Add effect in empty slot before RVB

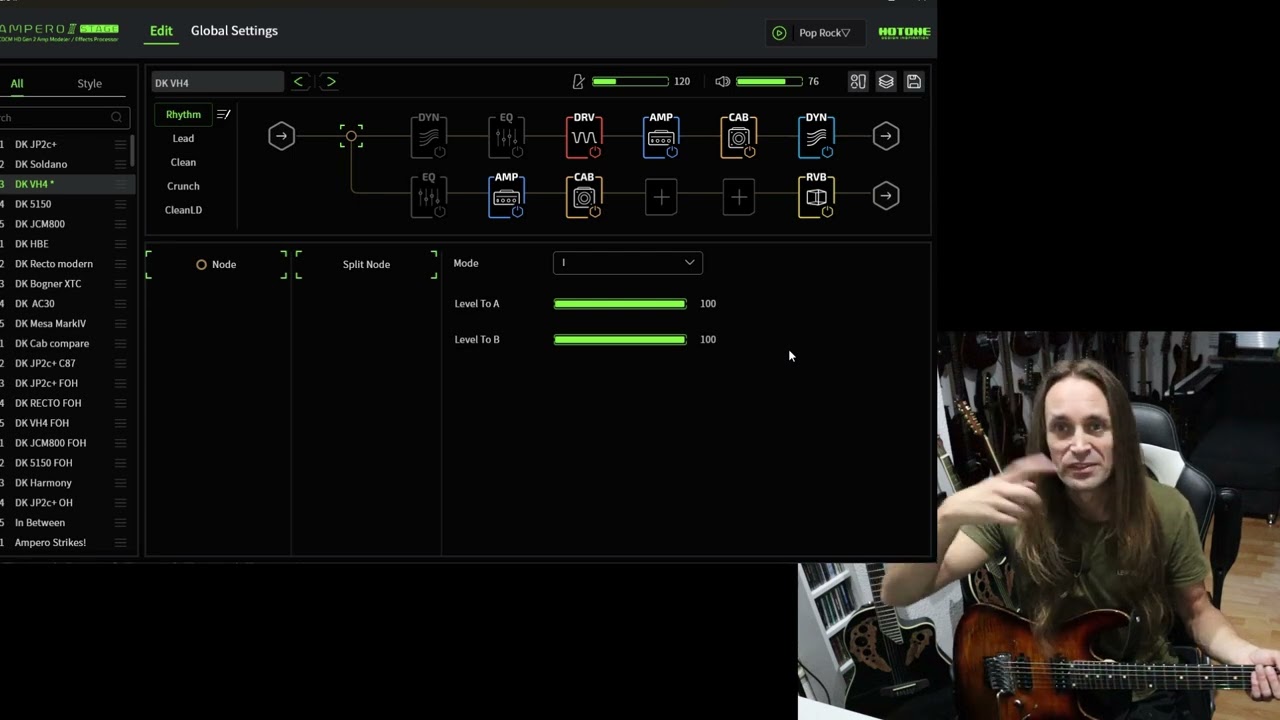click(739, 197)
